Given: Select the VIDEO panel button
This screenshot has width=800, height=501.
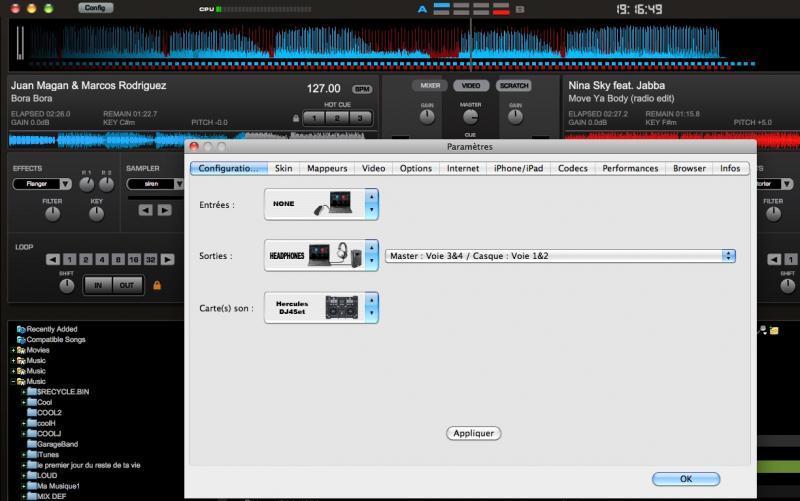Looking at the screenshot, I should point(471,86).
